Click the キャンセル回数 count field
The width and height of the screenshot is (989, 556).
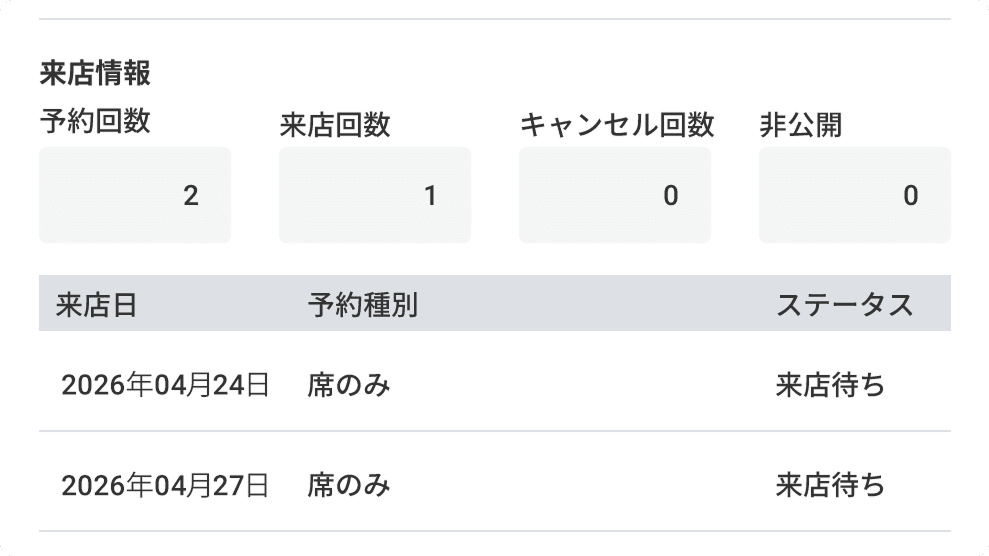coord(614,195)
